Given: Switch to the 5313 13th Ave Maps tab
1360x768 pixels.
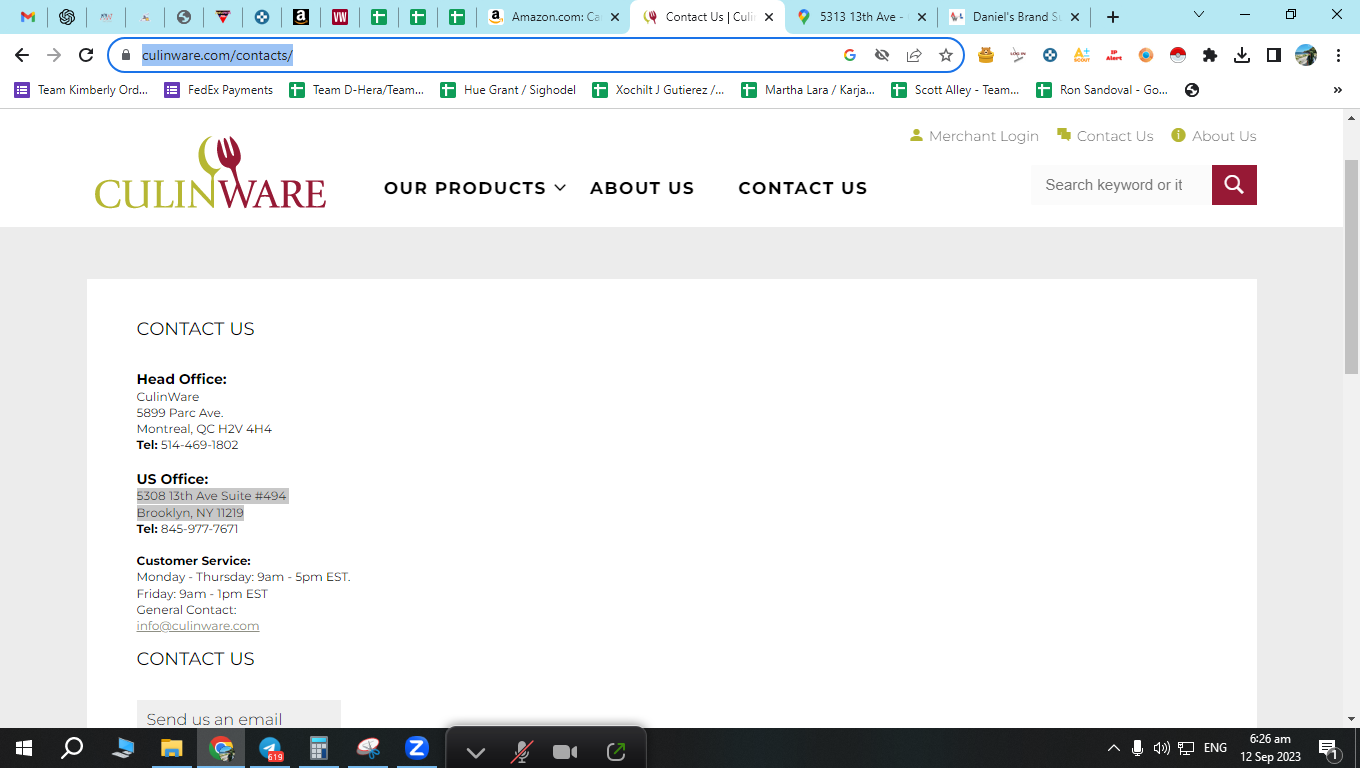Looking at the screenshot, I should click(862, 17).
